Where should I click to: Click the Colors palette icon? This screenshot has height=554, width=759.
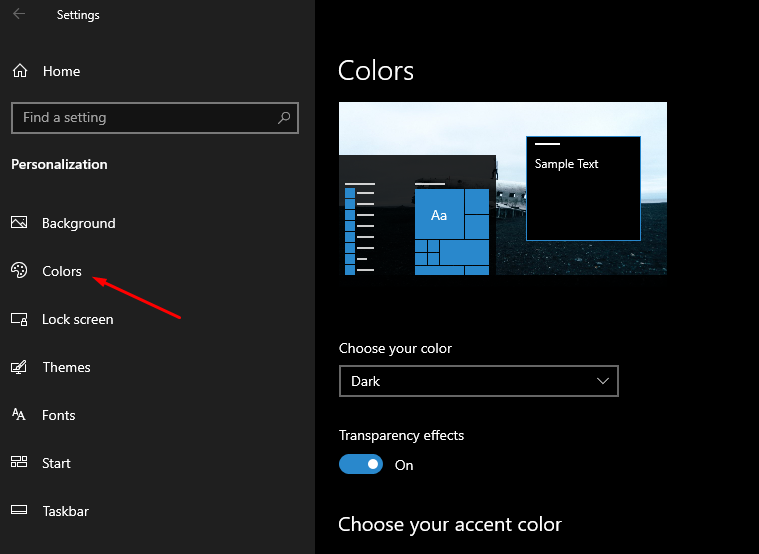(19, 270)
